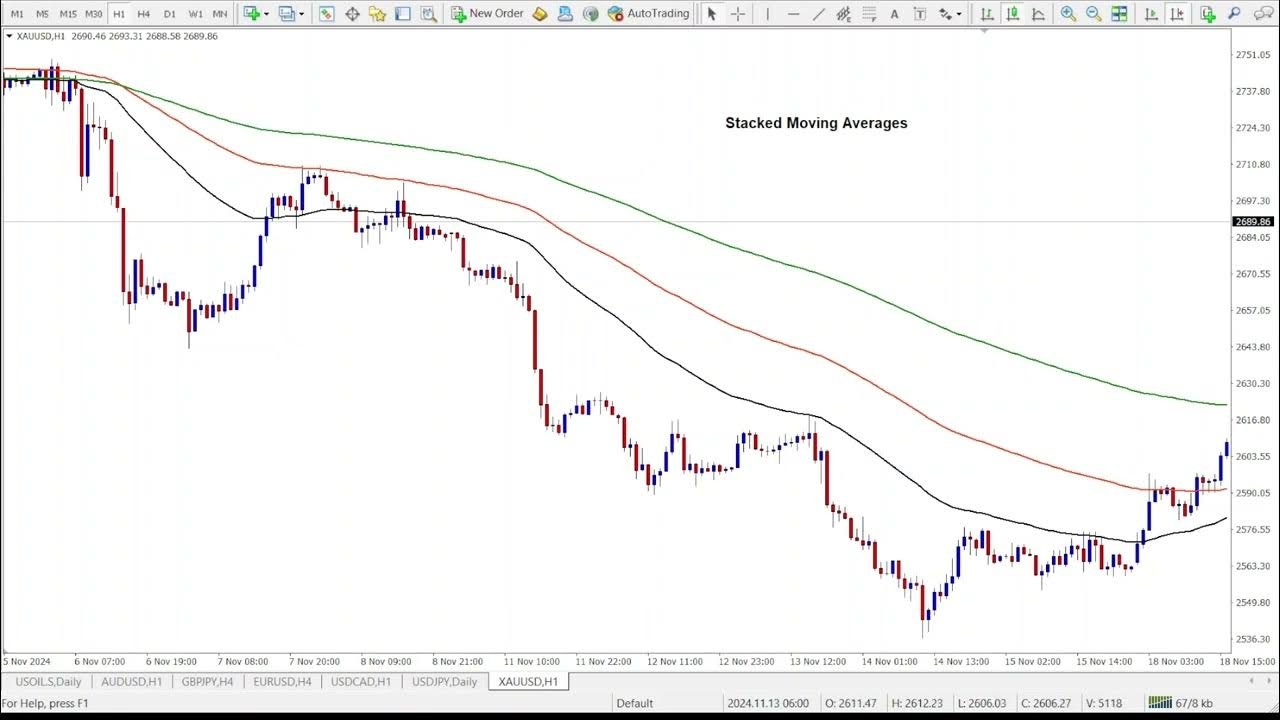Screen dimensions: 1280x720
Task: Toggle chart Auto Scroll
Action: [1152, 13]
